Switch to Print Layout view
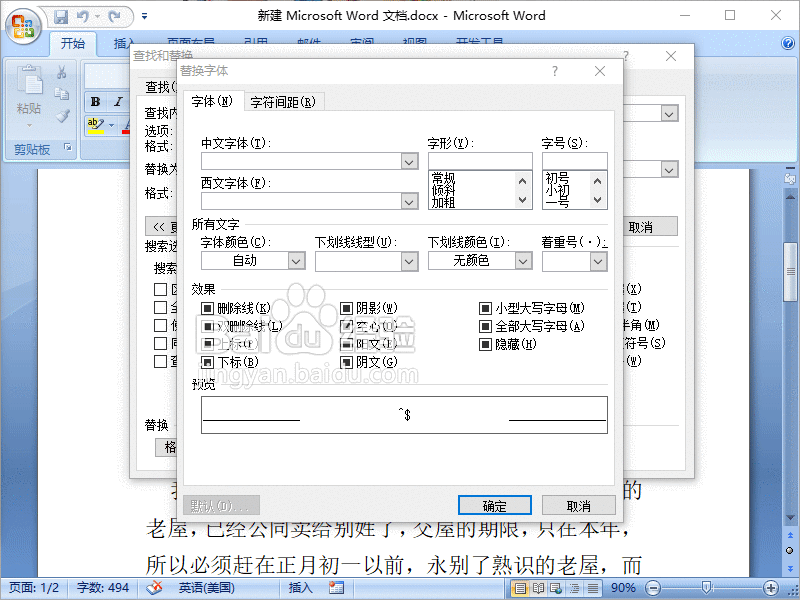 pos(520,588)
